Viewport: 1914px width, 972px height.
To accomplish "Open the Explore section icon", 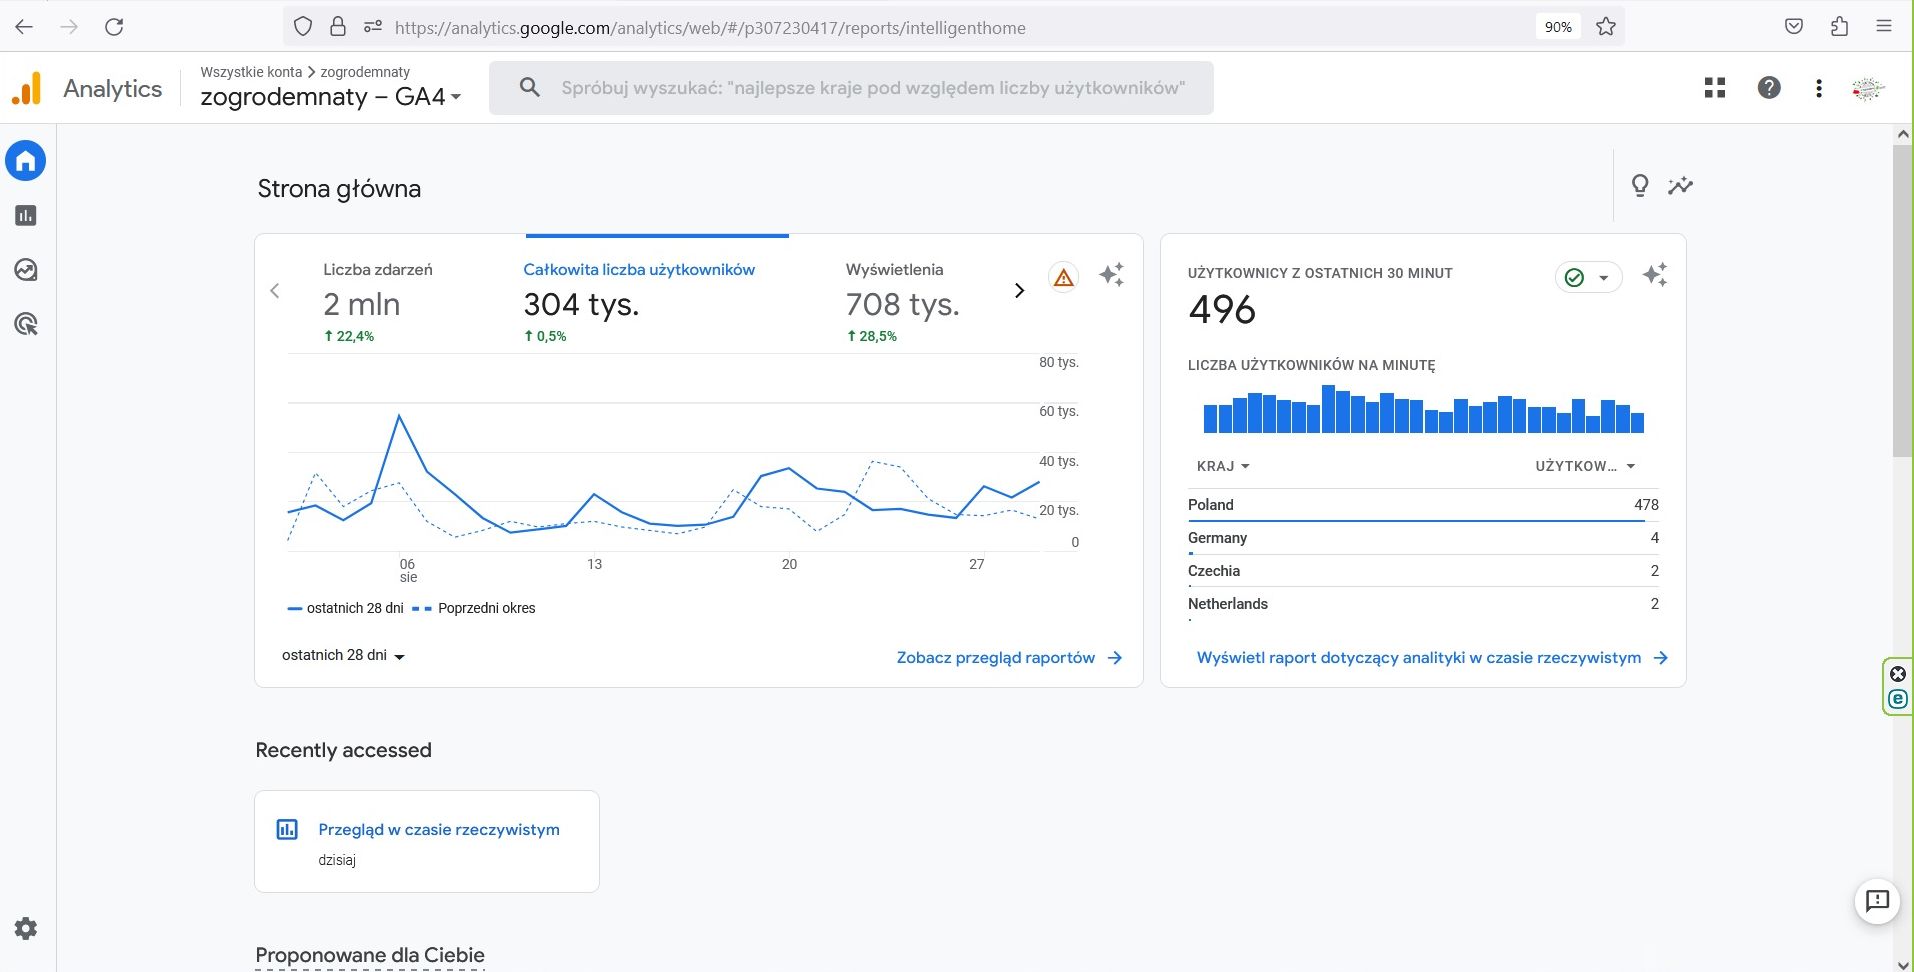I will click(x=26, y=270).
